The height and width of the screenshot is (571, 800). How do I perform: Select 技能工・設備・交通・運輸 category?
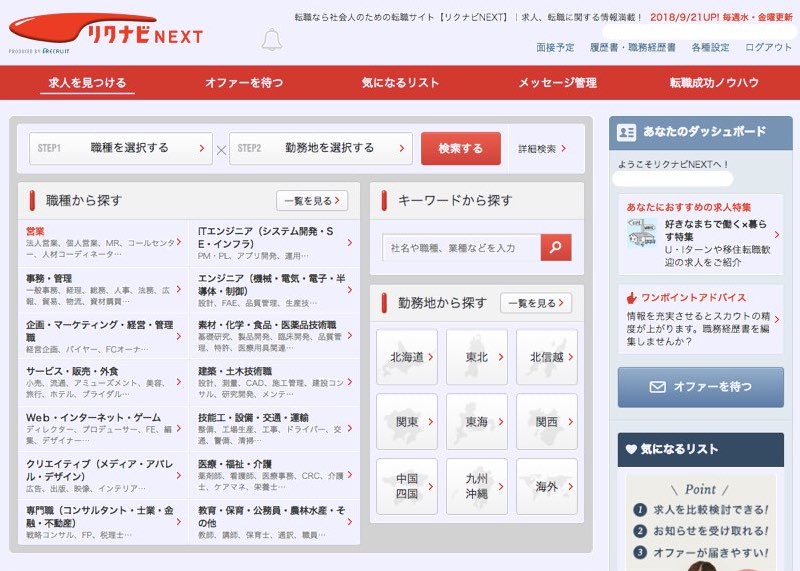point(275,429)
